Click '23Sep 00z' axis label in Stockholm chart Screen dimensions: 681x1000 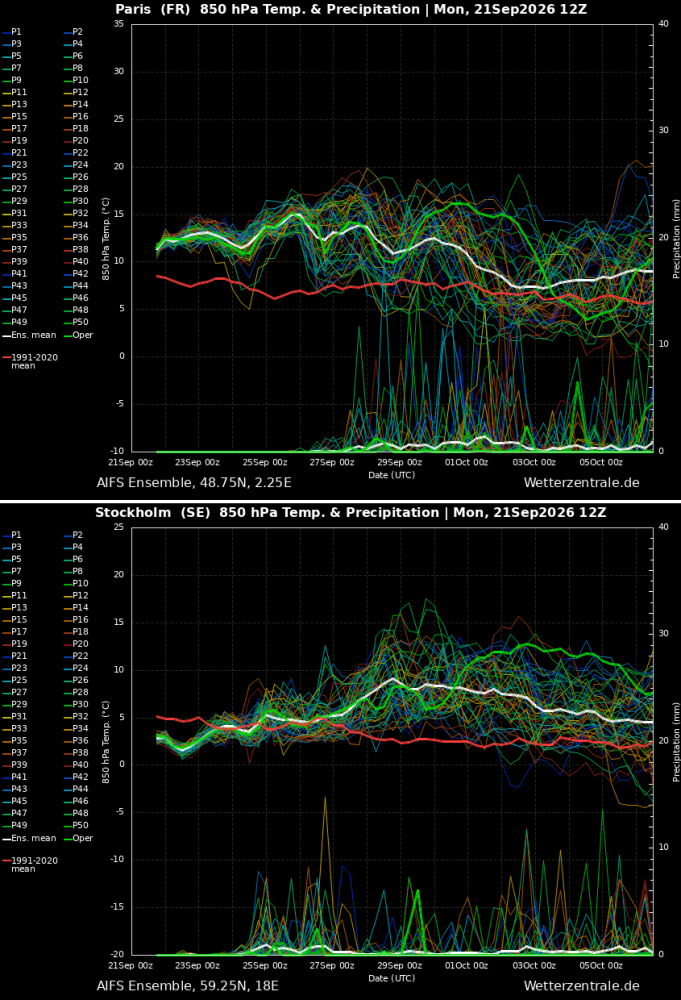click(x=198, y=966)
